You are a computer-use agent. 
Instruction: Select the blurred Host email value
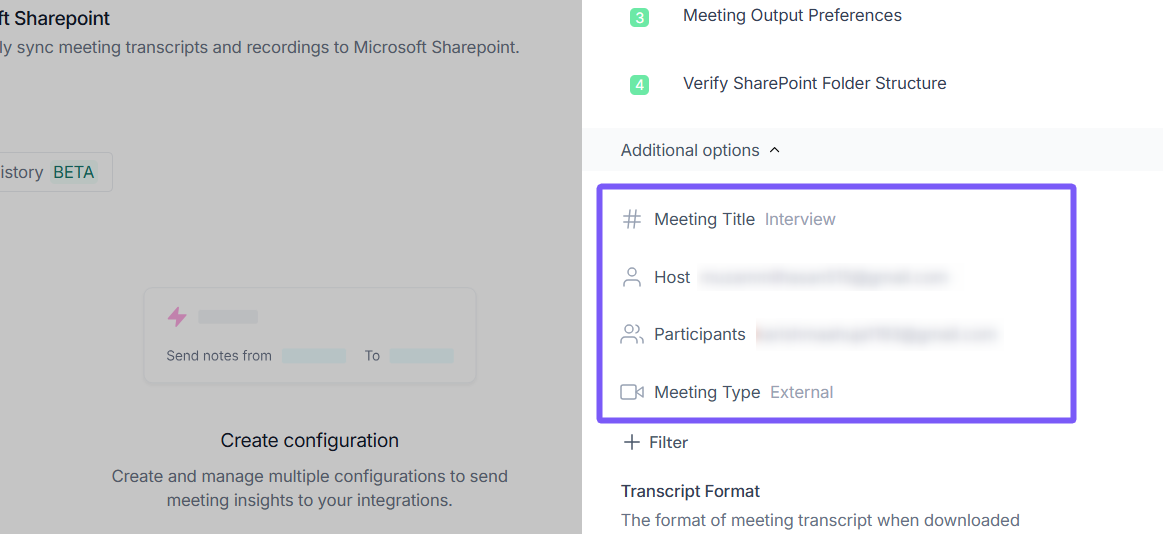point(822,278)
